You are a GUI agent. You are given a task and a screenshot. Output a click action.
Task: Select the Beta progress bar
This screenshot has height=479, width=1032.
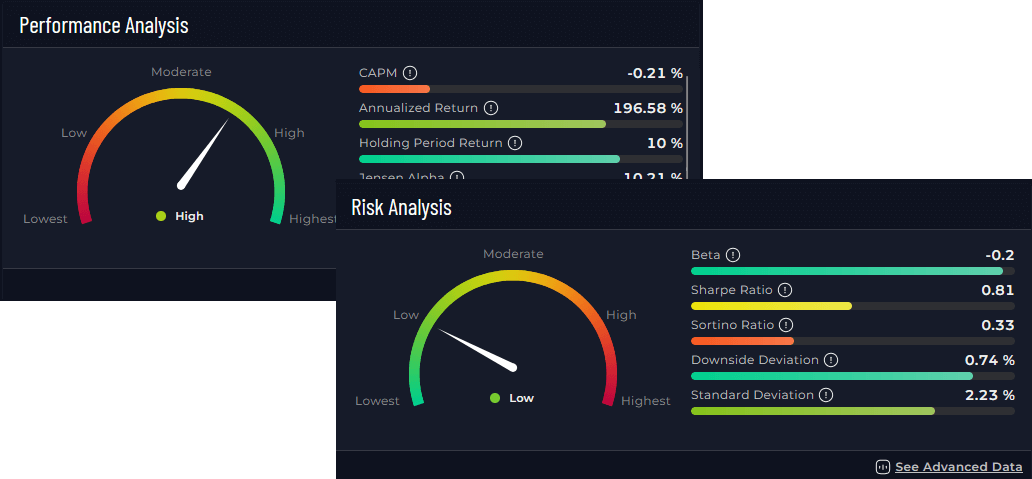point(846,271)
